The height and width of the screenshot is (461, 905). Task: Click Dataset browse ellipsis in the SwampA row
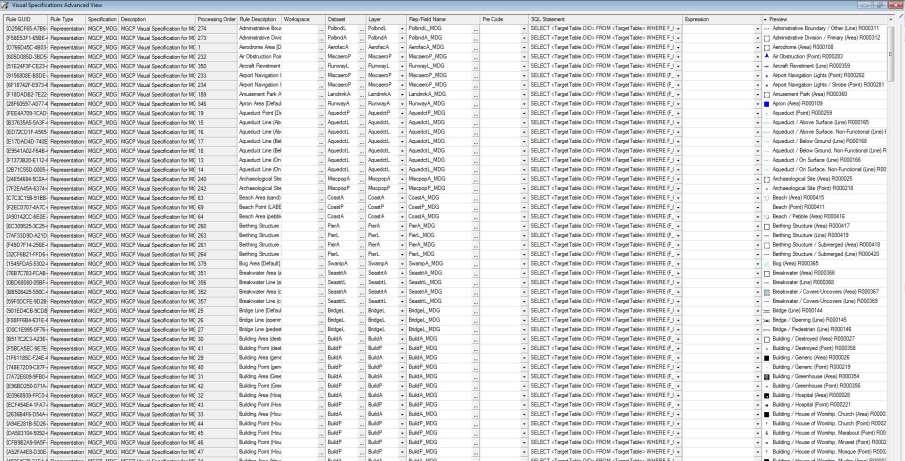362,264
